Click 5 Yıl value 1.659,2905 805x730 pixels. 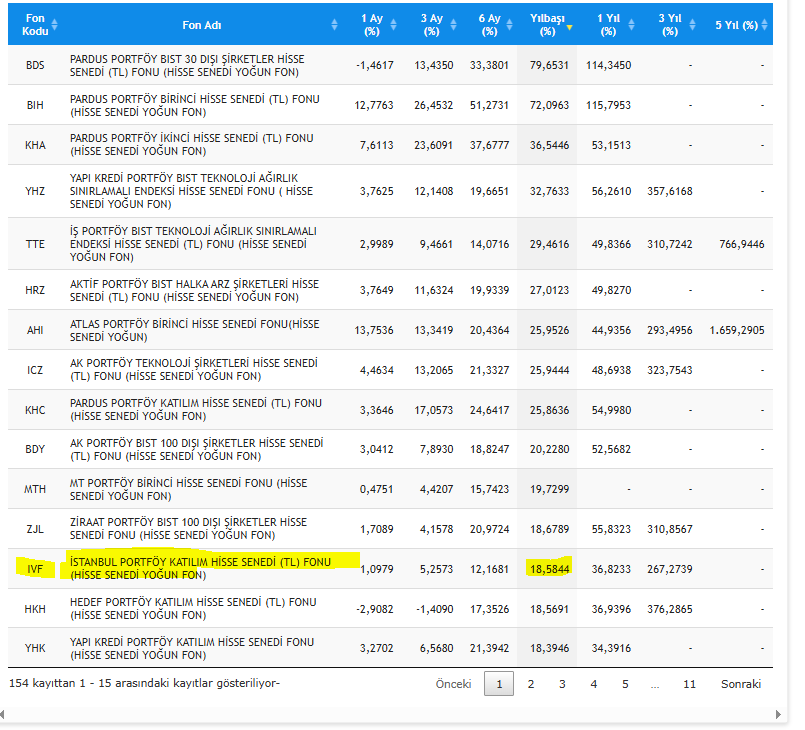[737, 330]
